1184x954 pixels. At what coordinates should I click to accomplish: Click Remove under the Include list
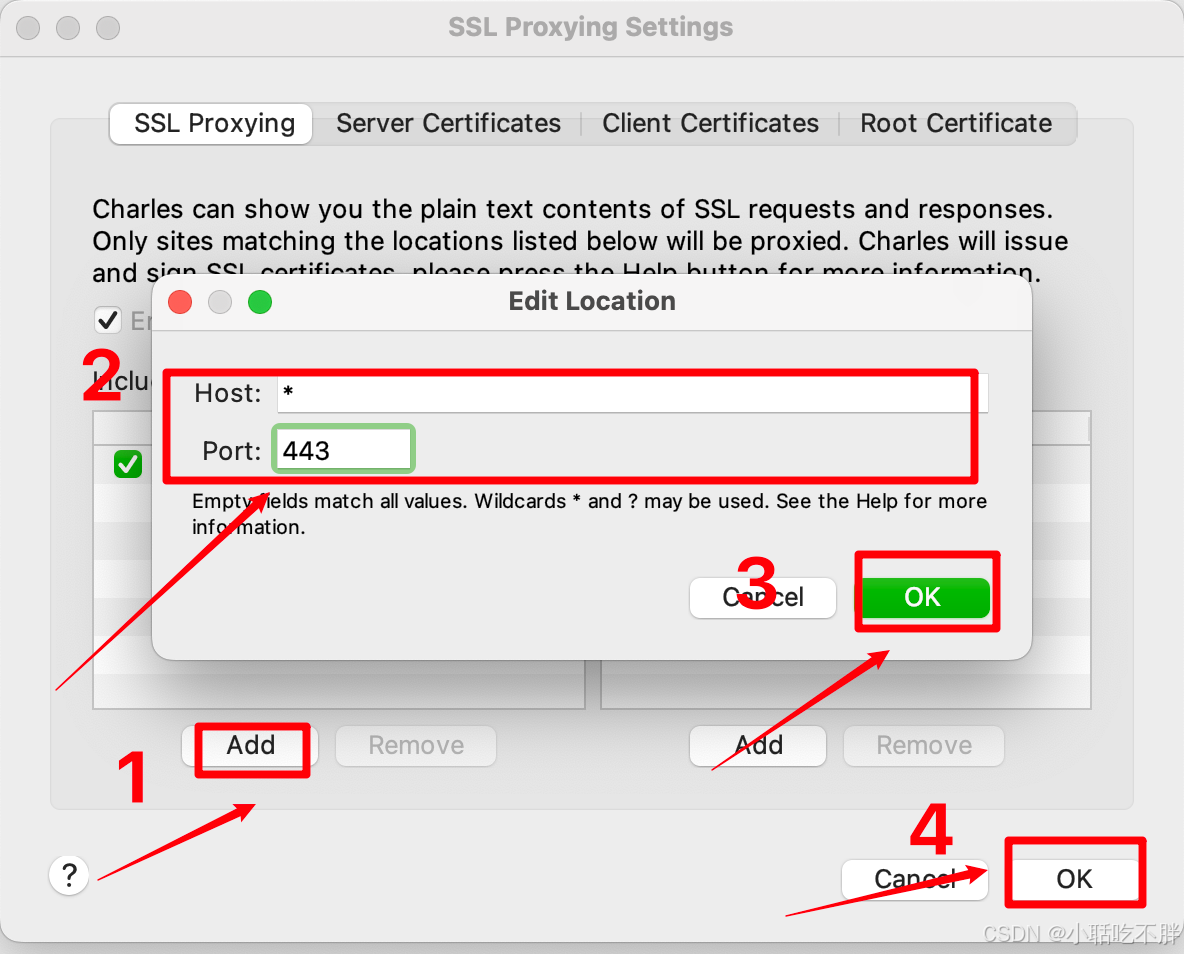[416, 746]
